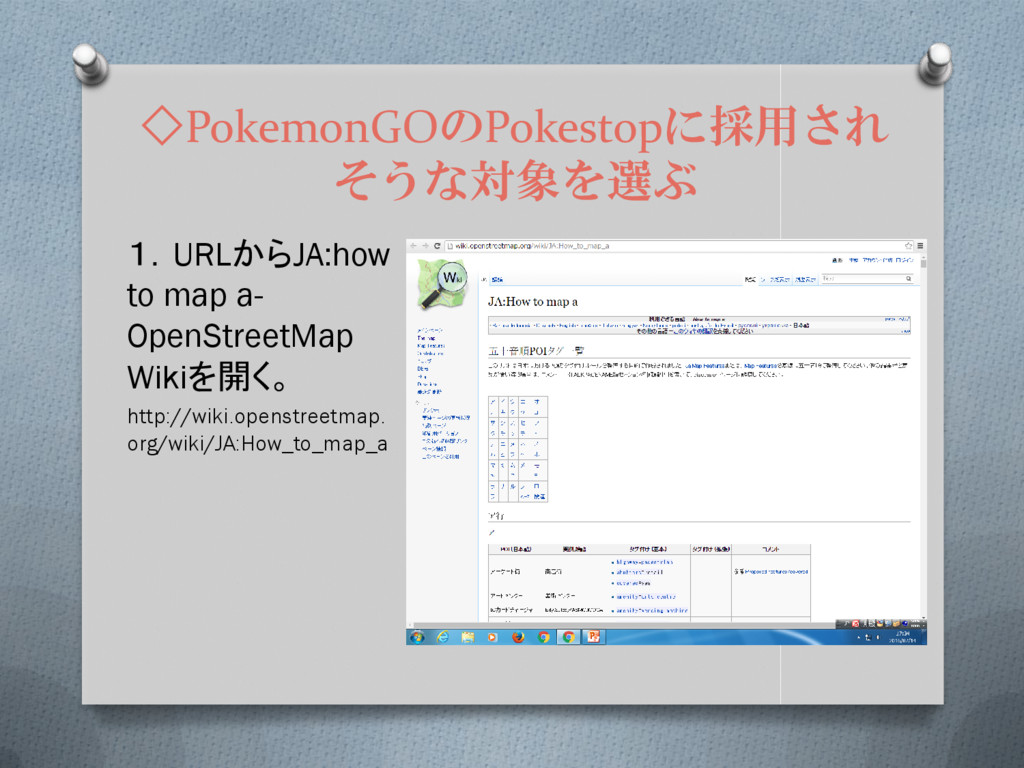Bookmark the page with the star icon

[908, 246]
